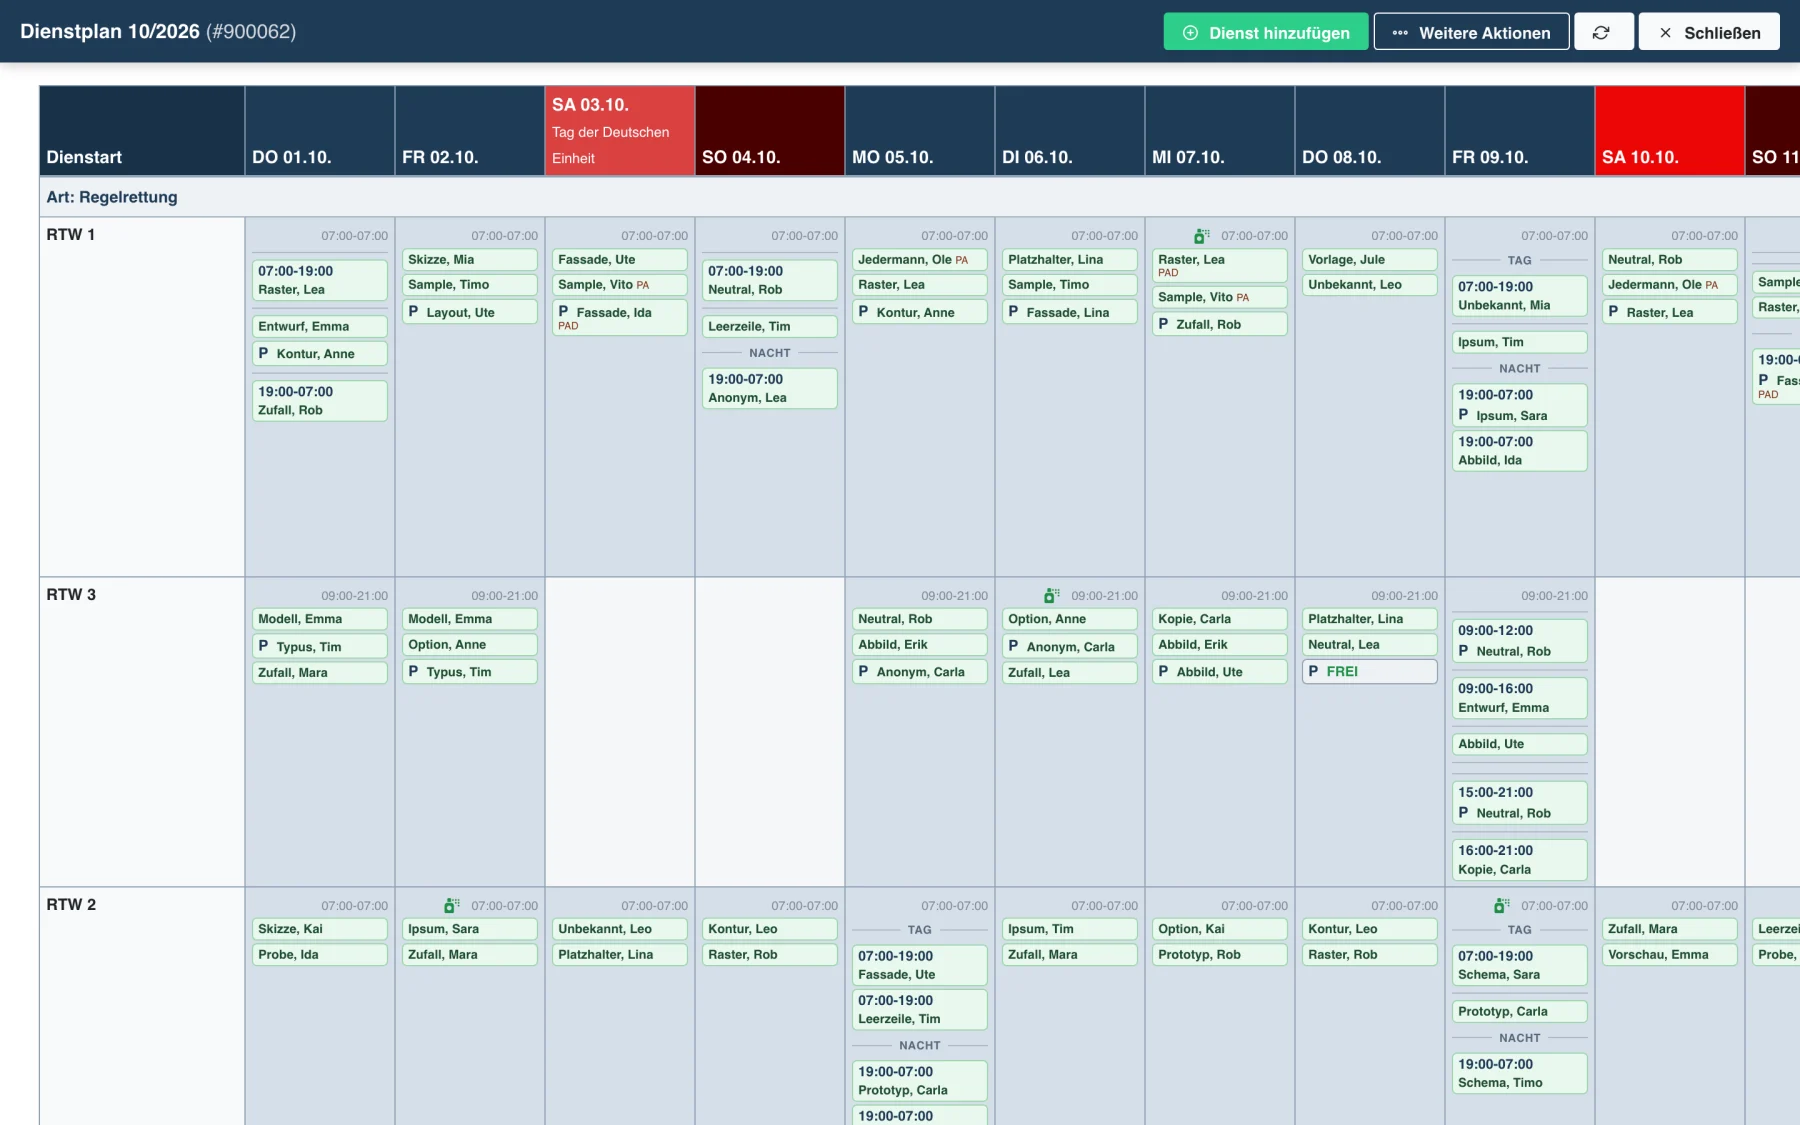1800x1125 pixels.
Task: Open the Weitere Aktionen menu
Action: click(1471, 32)
